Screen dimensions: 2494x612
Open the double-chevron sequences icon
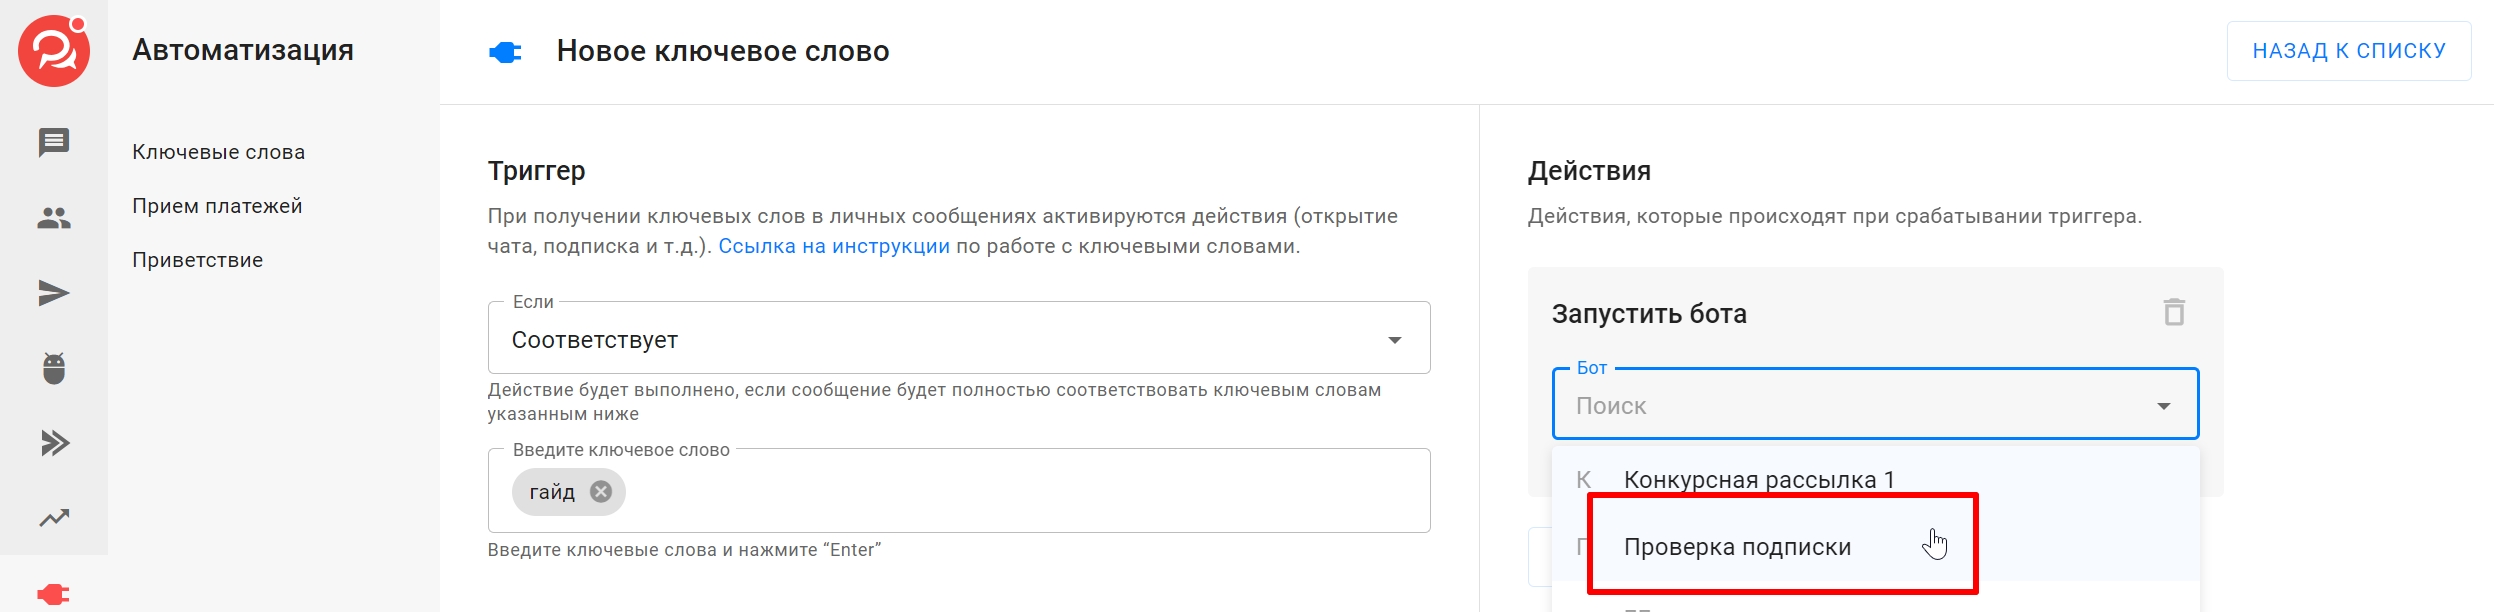point(54,443)
